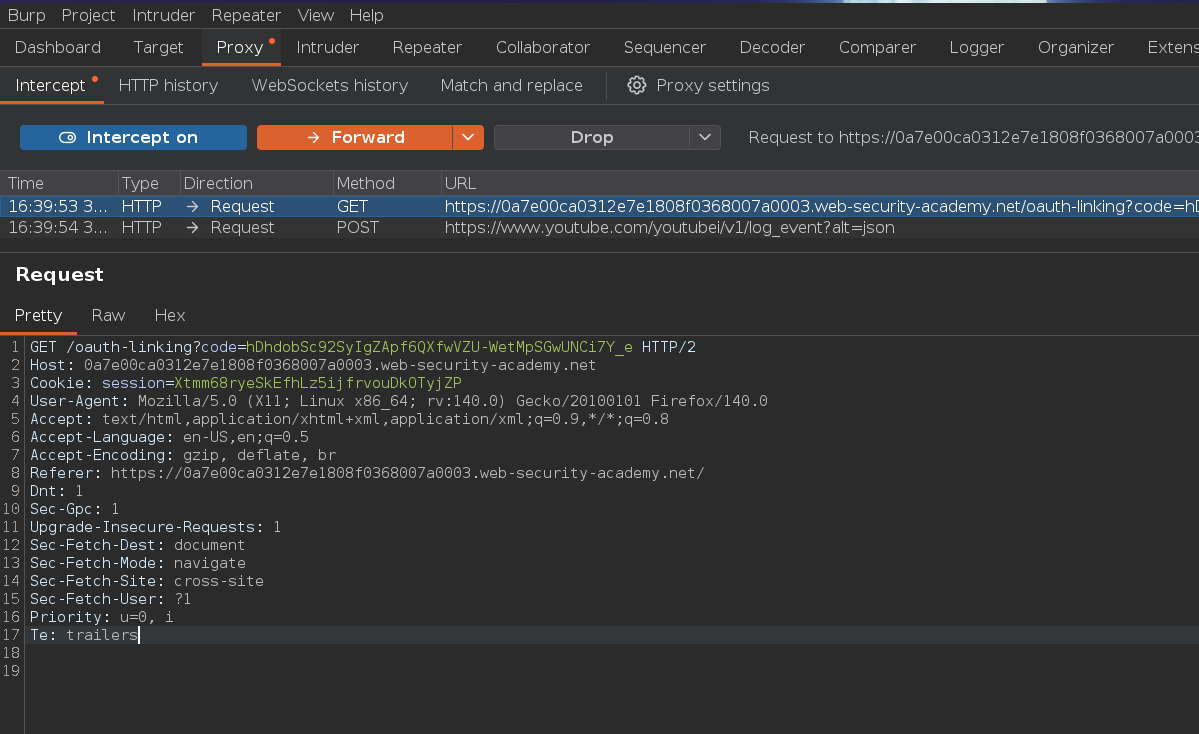Switch to the Repeater tool tab
1199x734 pixels.
click(x=427, y=47)
